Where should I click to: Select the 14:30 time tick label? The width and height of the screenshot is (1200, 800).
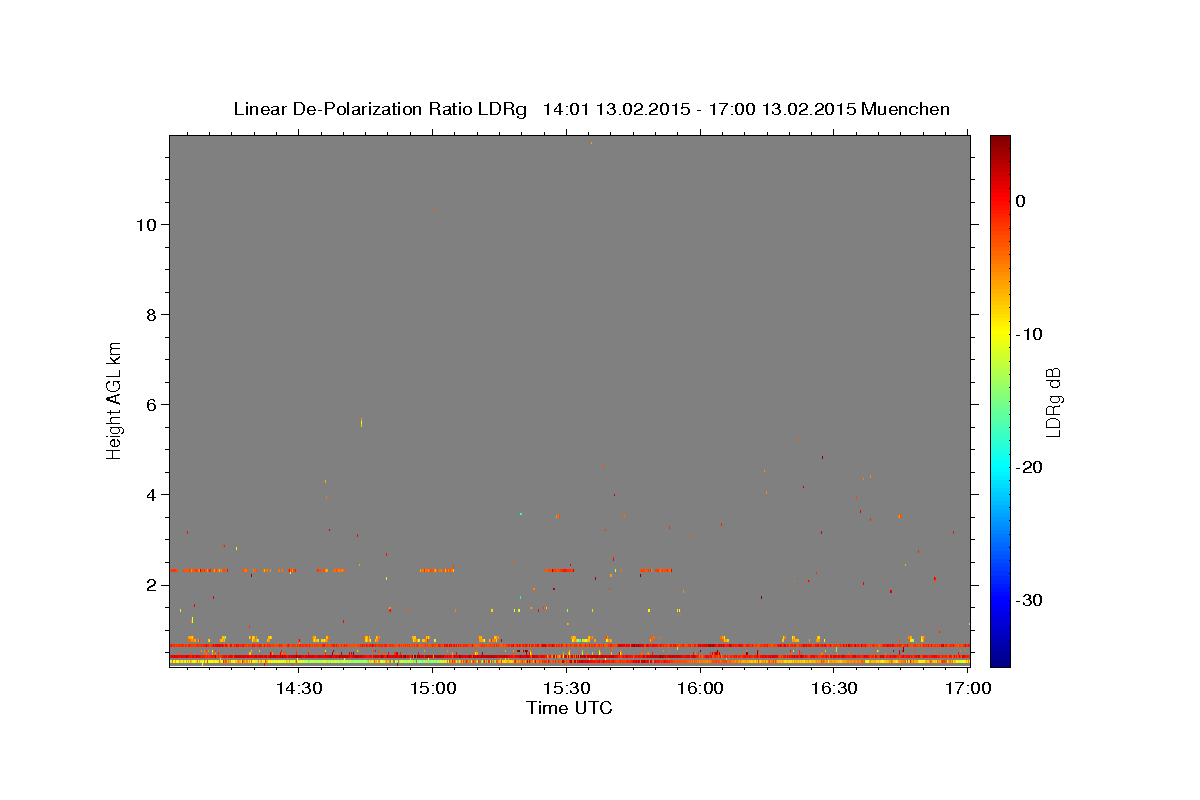coord(298,689)
